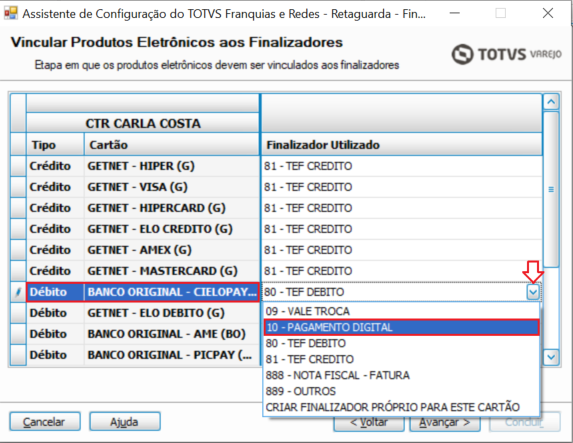Select the BANCO ORIGINAL - PICPAY cell
Viewport: 573px width, 443px height.
tap(172, 355)
